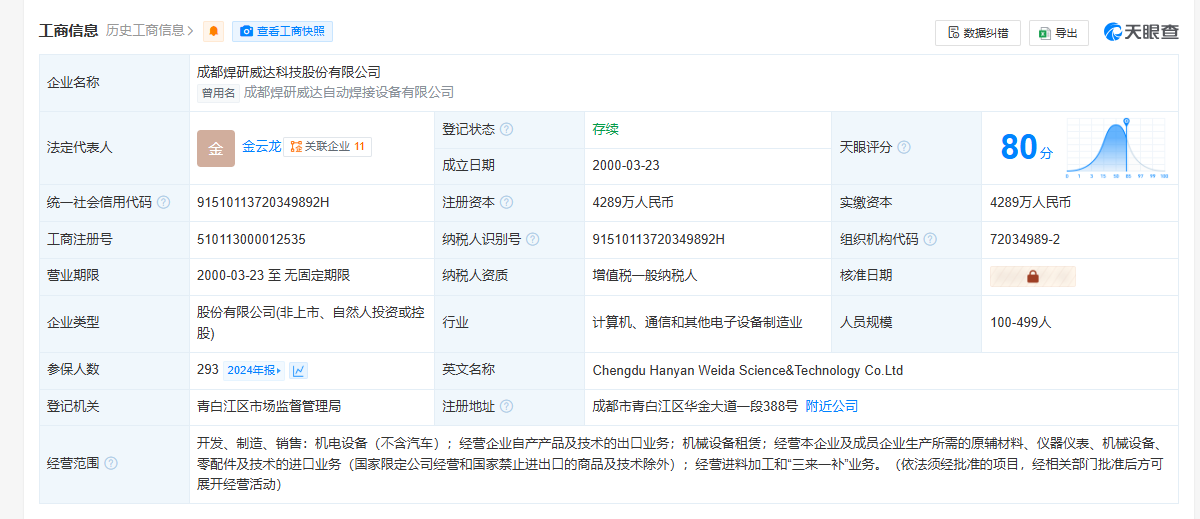Click registered capital 4289万人民币

point(633,203)
